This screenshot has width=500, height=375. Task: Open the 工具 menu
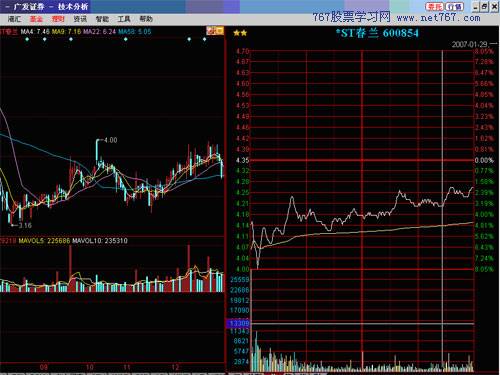(x=124, y=19)
